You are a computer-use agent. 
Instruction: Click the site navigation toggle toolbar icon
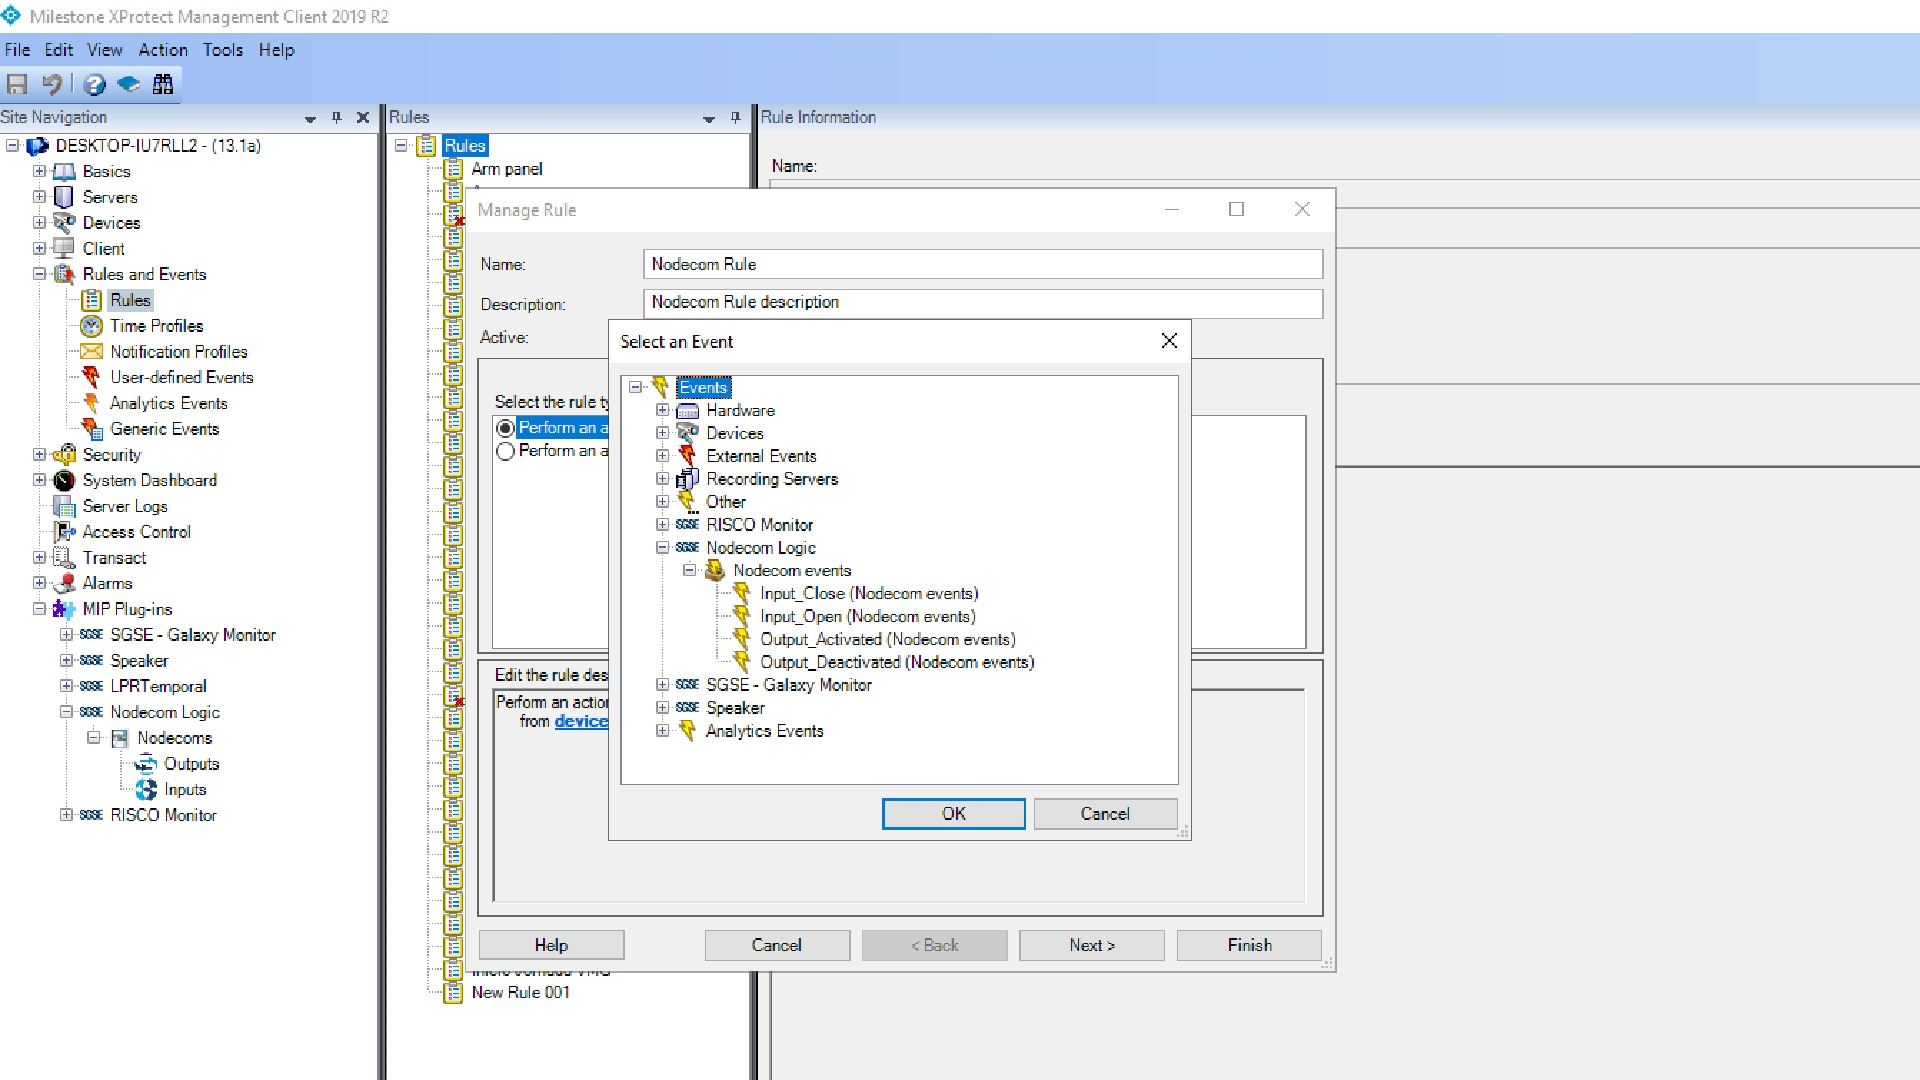[163, 85]
